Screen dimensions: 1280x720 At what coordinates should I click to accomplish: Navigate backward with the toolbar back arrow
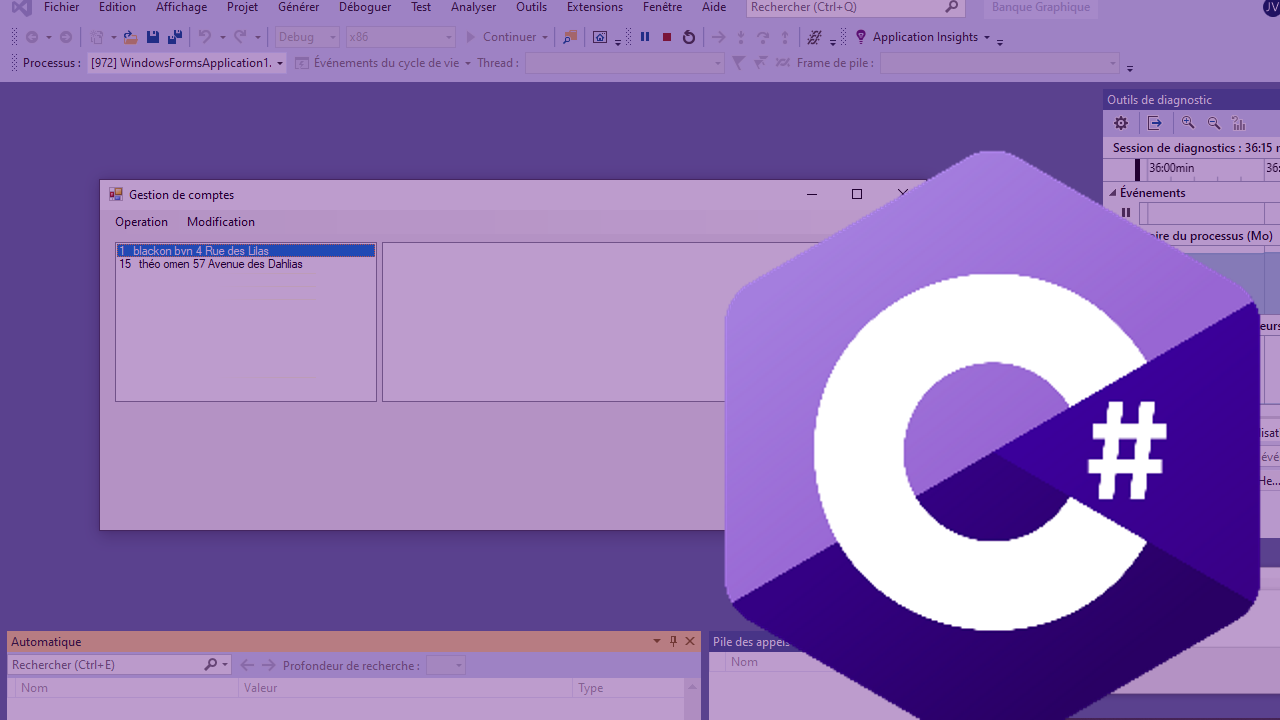(x=32, y=37)
